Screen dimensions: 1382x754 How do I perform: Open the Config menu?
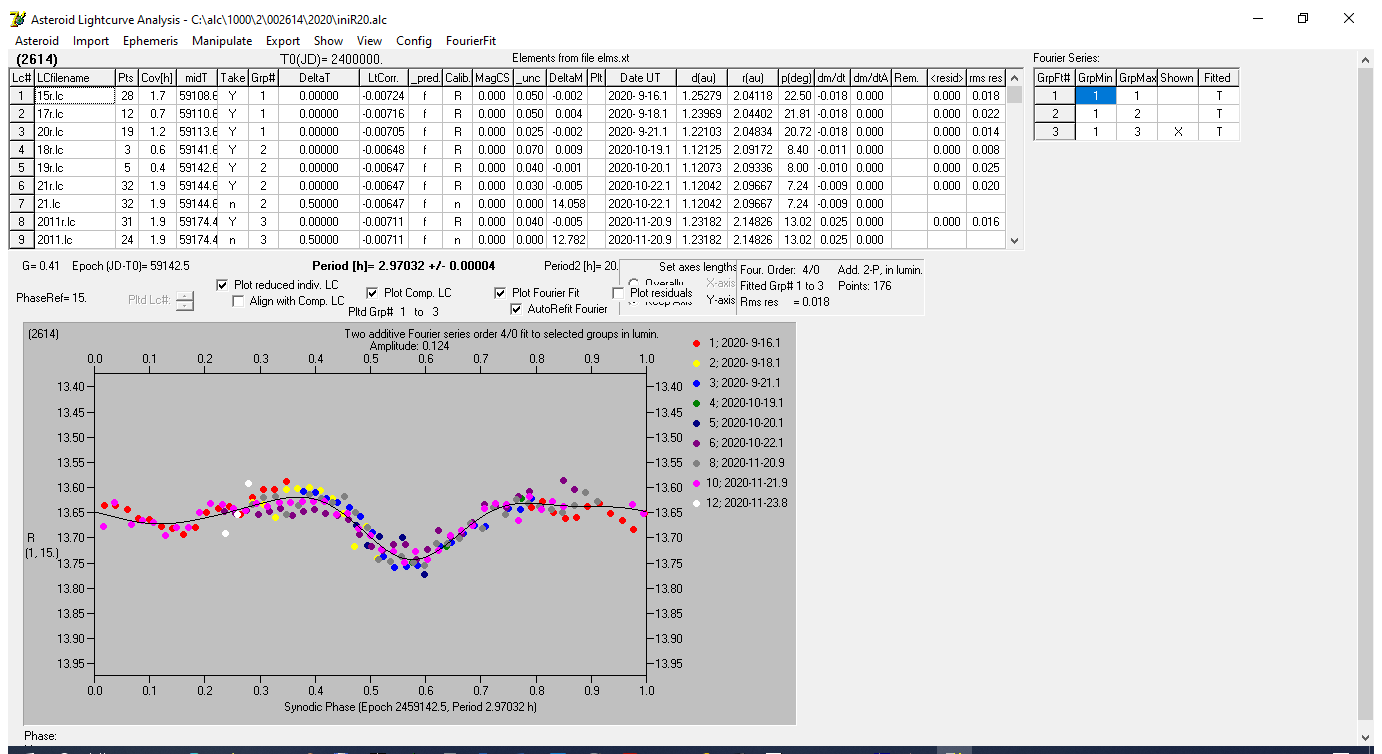point(414,41)
